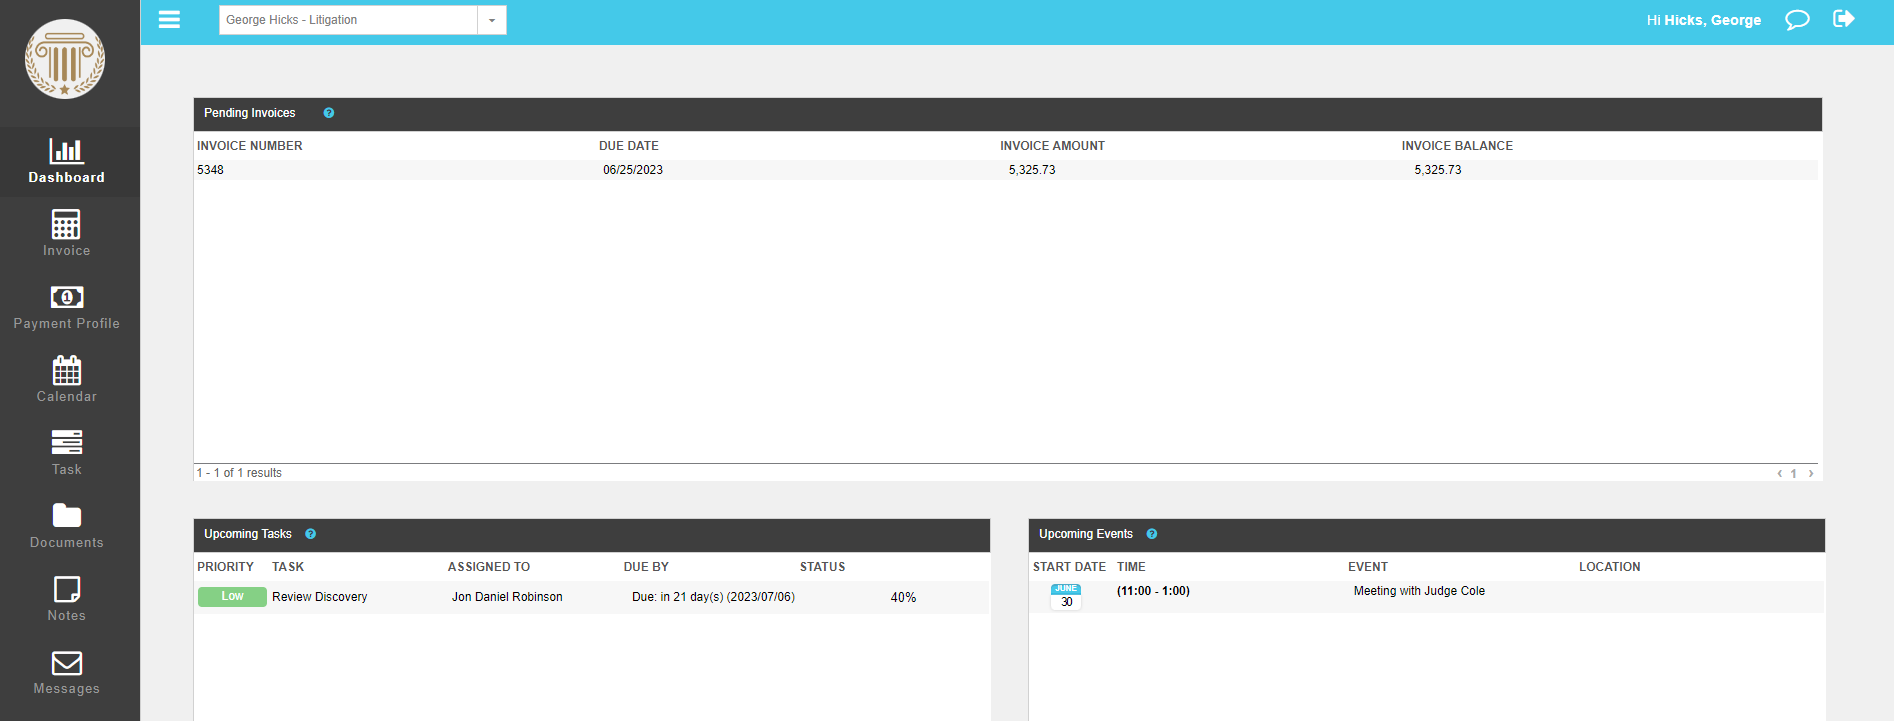Open the Review Discovery task
1894x721 pixels.
click(319, 597)
